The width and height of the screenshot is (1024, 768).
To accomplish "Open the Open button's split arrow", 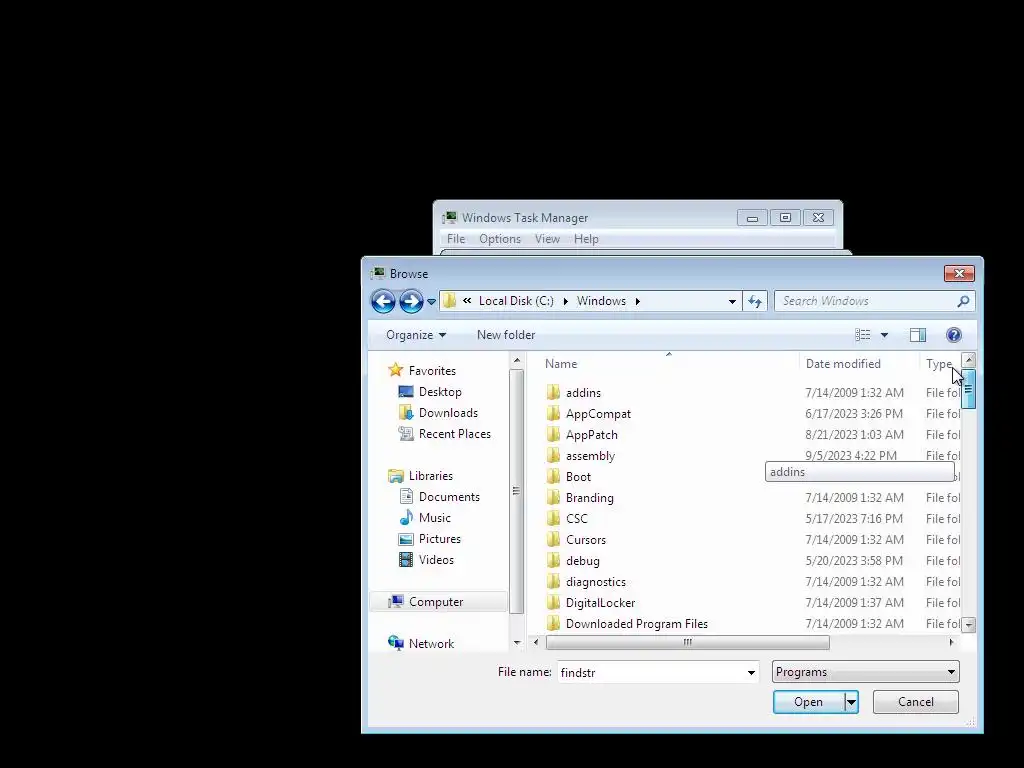I will click(851, 702).
